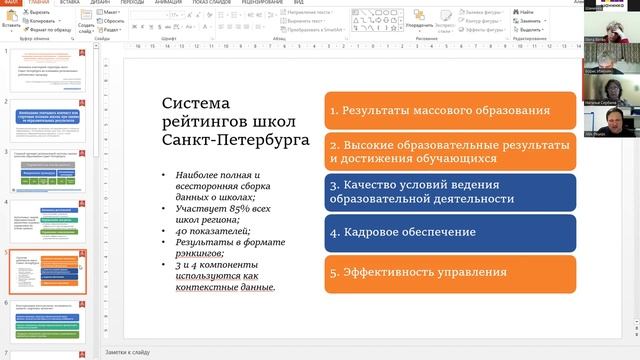Viewport: 640px width, 360px height.
Task: Toggle justify text alignment
Action: [246, 27]
